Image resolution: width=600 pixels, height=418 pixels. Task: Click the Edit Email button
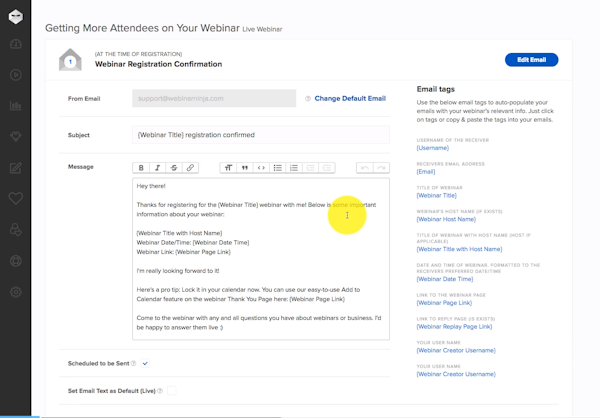pos(531,60)
